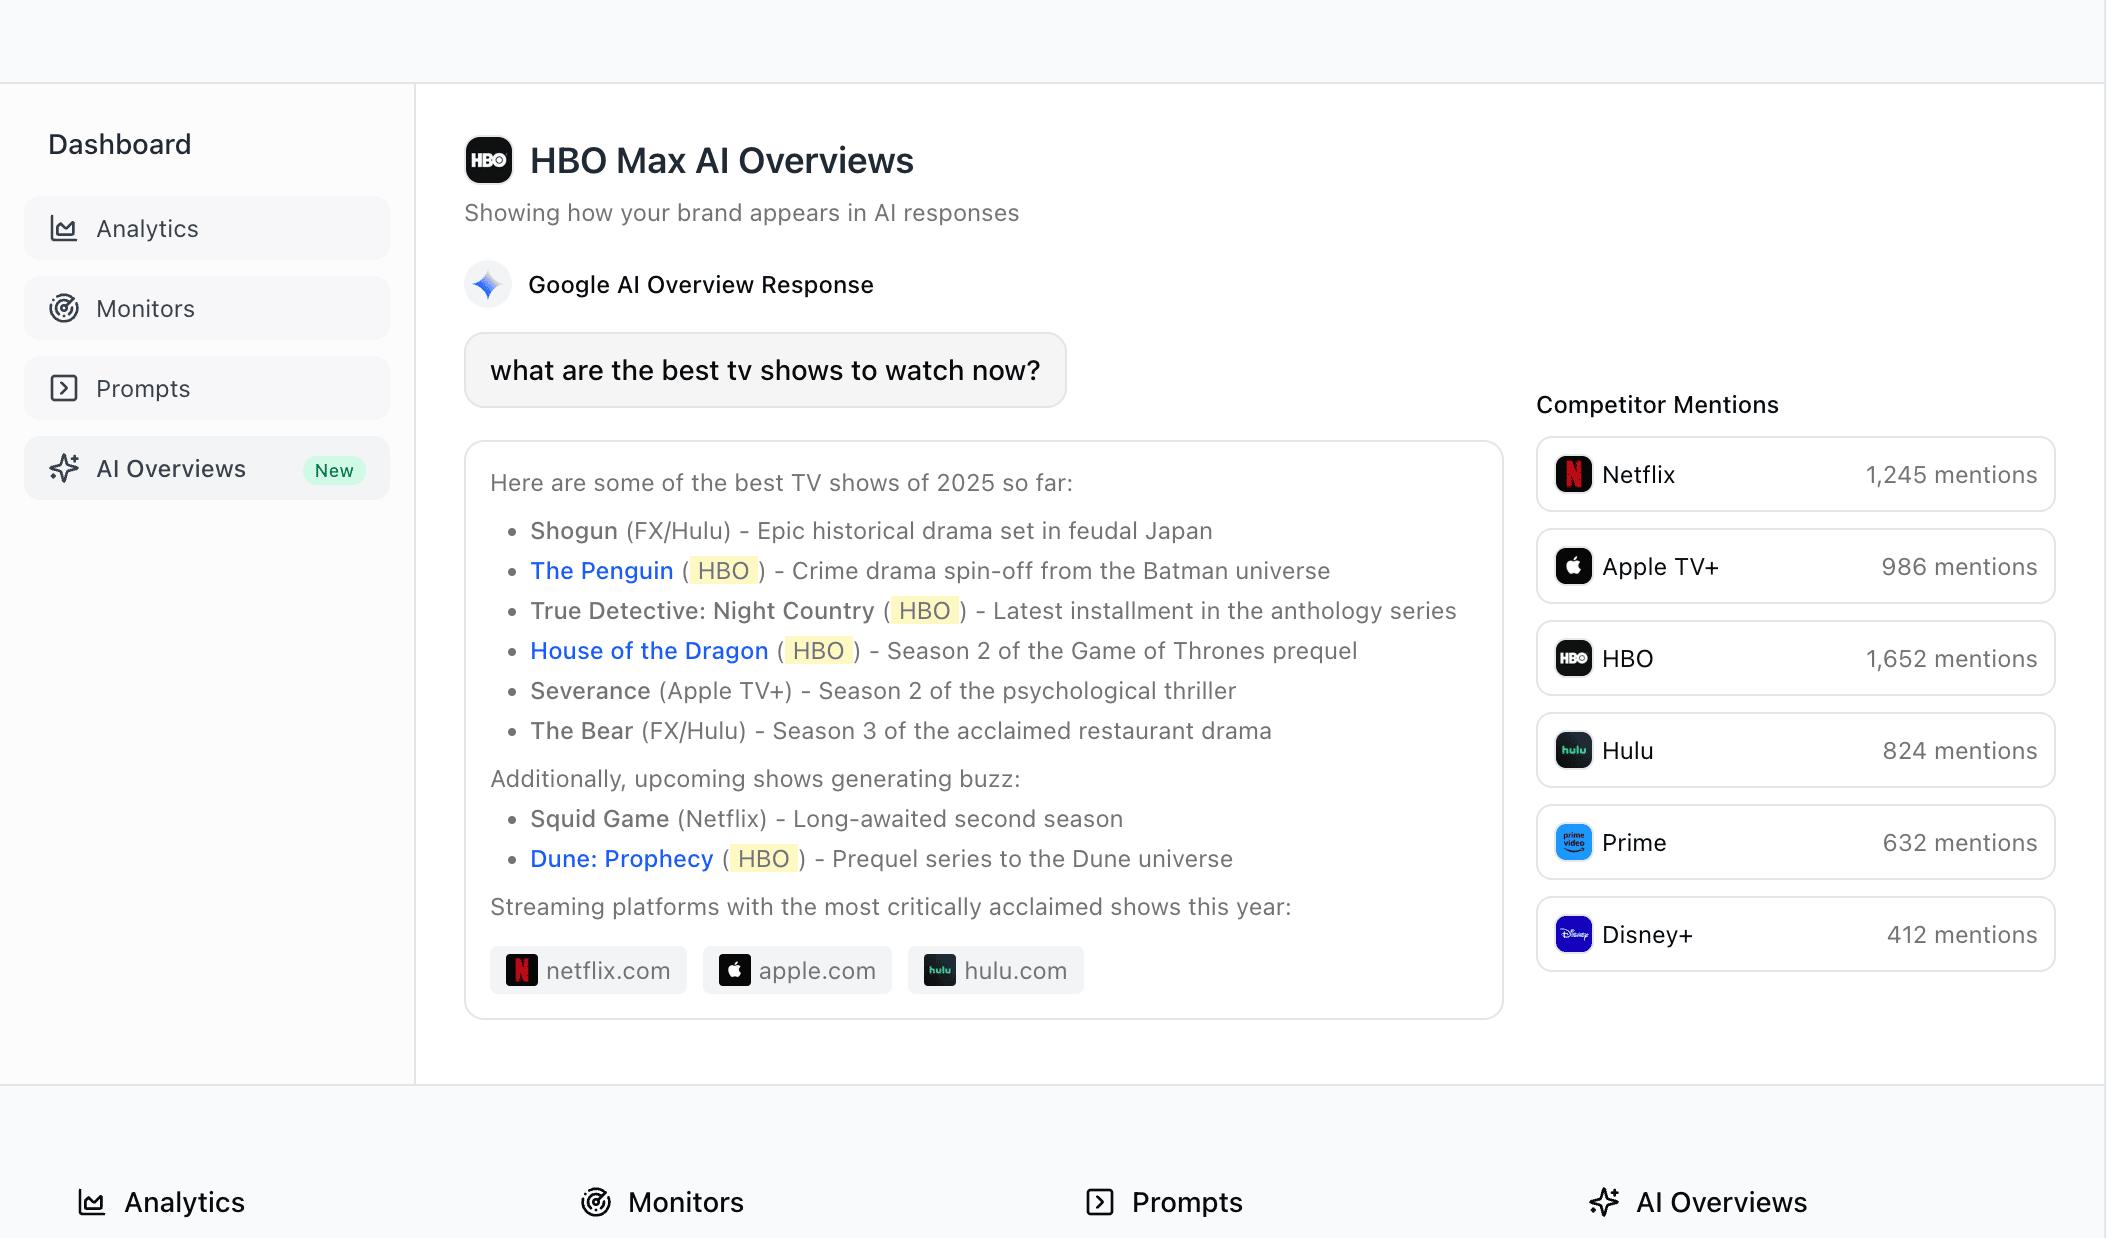The image size is (2108, 1238).
Task: Open the hulu.com source chip
Action: click(996, 970)
